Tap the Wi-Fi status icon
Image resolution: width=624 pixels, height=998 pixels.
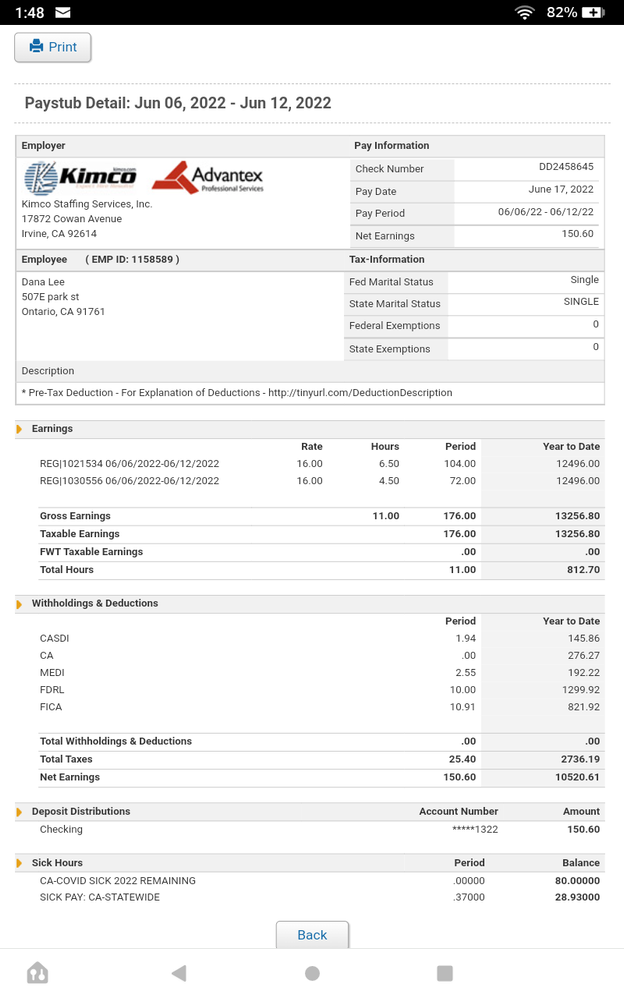click(x=525, y=12)
